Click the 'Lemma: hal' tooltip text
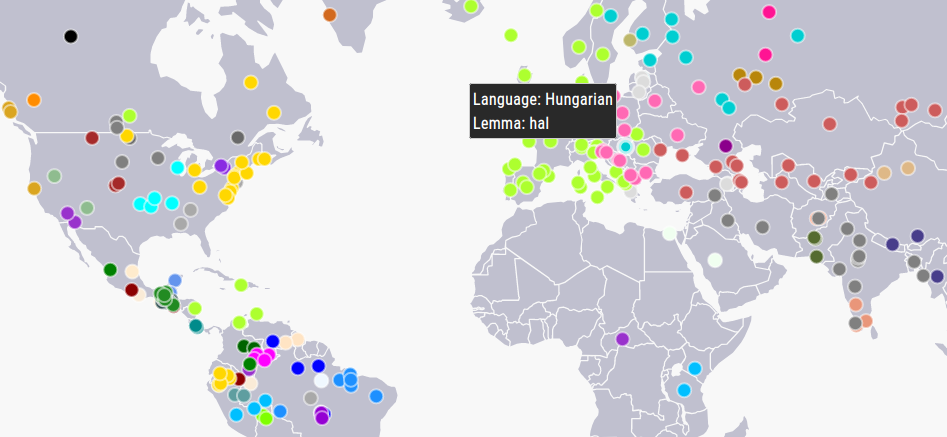 pos(510,124)
